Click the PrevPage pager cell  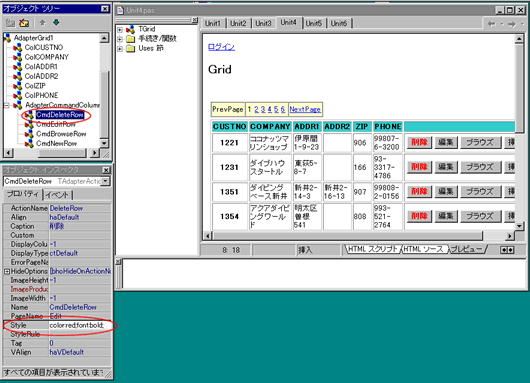click(x=228, y=109)
